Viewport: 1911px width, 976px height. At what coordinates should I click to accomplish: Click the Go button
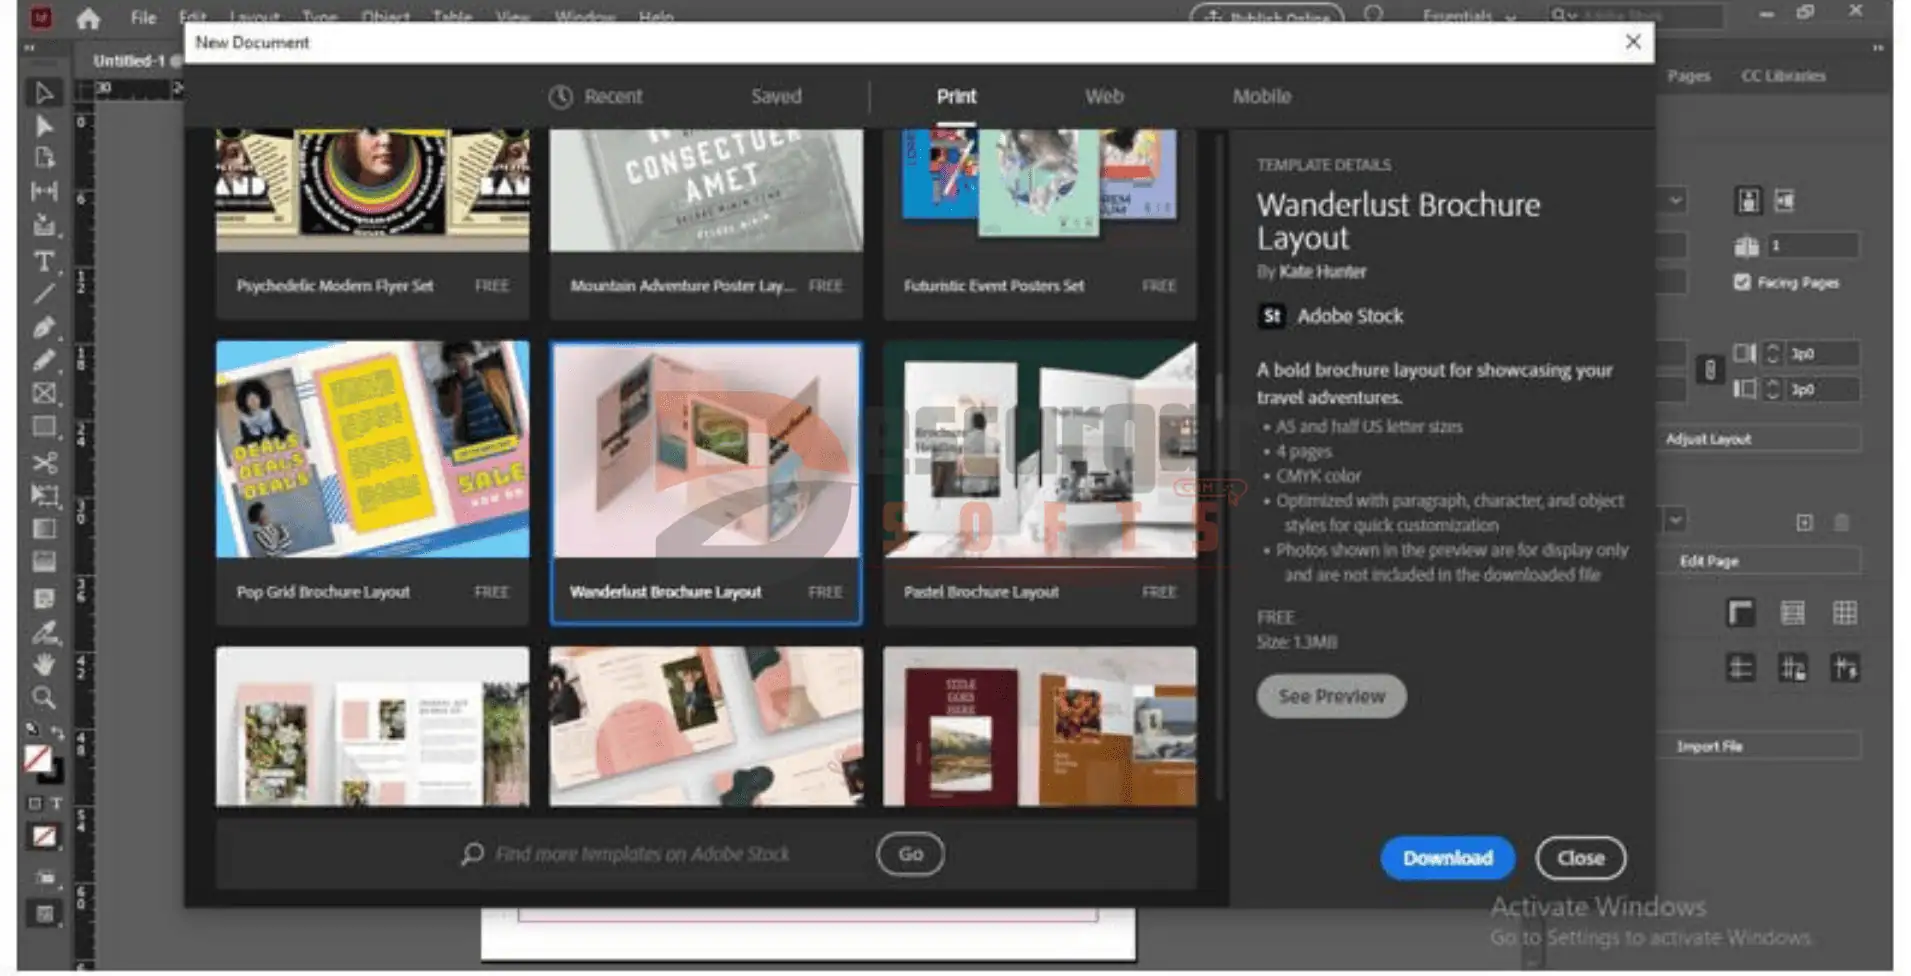(x=910, y=854)
